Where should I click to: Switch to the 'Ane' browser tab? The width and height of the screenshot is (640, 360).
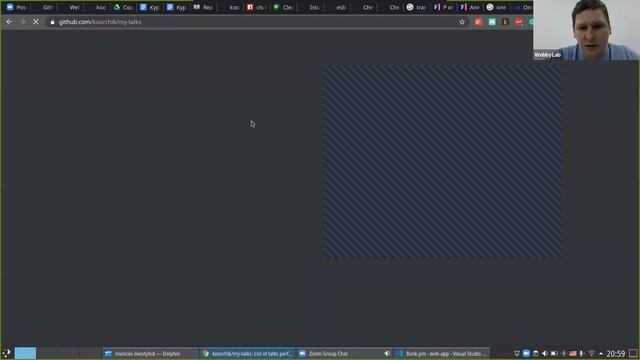click(470, 7)
